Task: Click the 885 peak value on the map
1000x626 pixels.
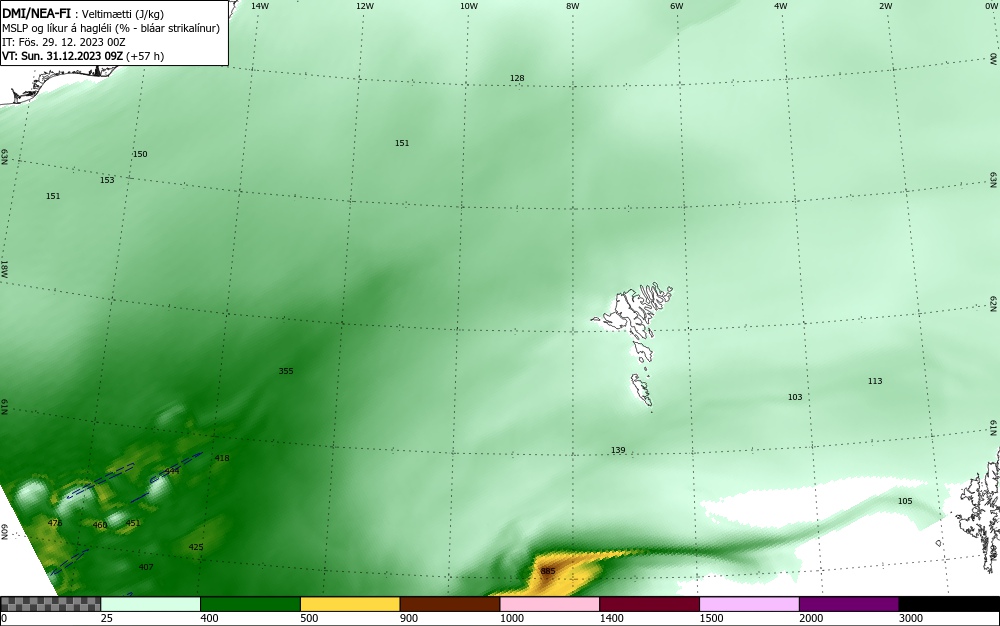Action: (548, 571)
